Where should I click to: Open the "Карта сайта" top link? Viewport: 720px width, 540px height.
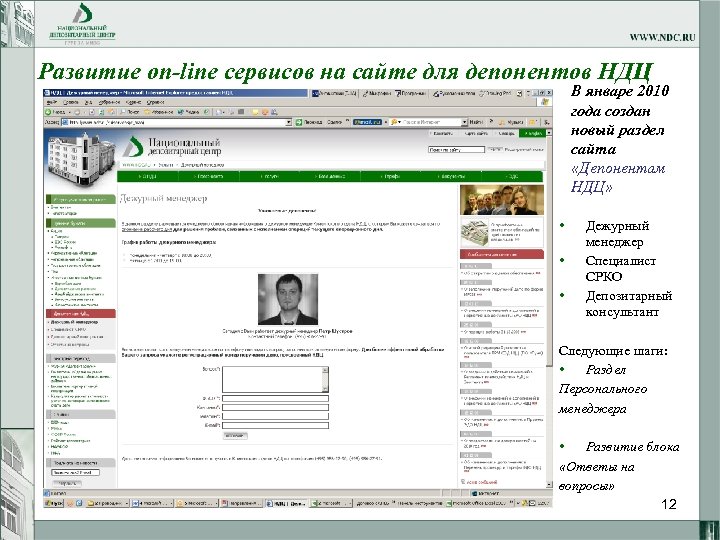tap(476, 133)
